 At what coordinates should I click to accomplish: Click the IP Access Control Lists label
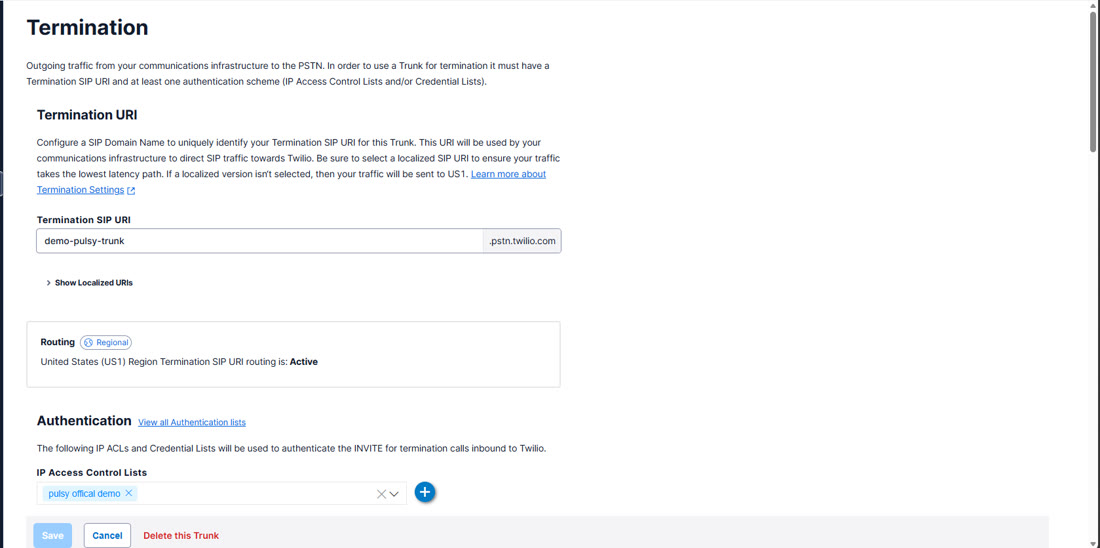pyautogui.click(x=92, y=473)
